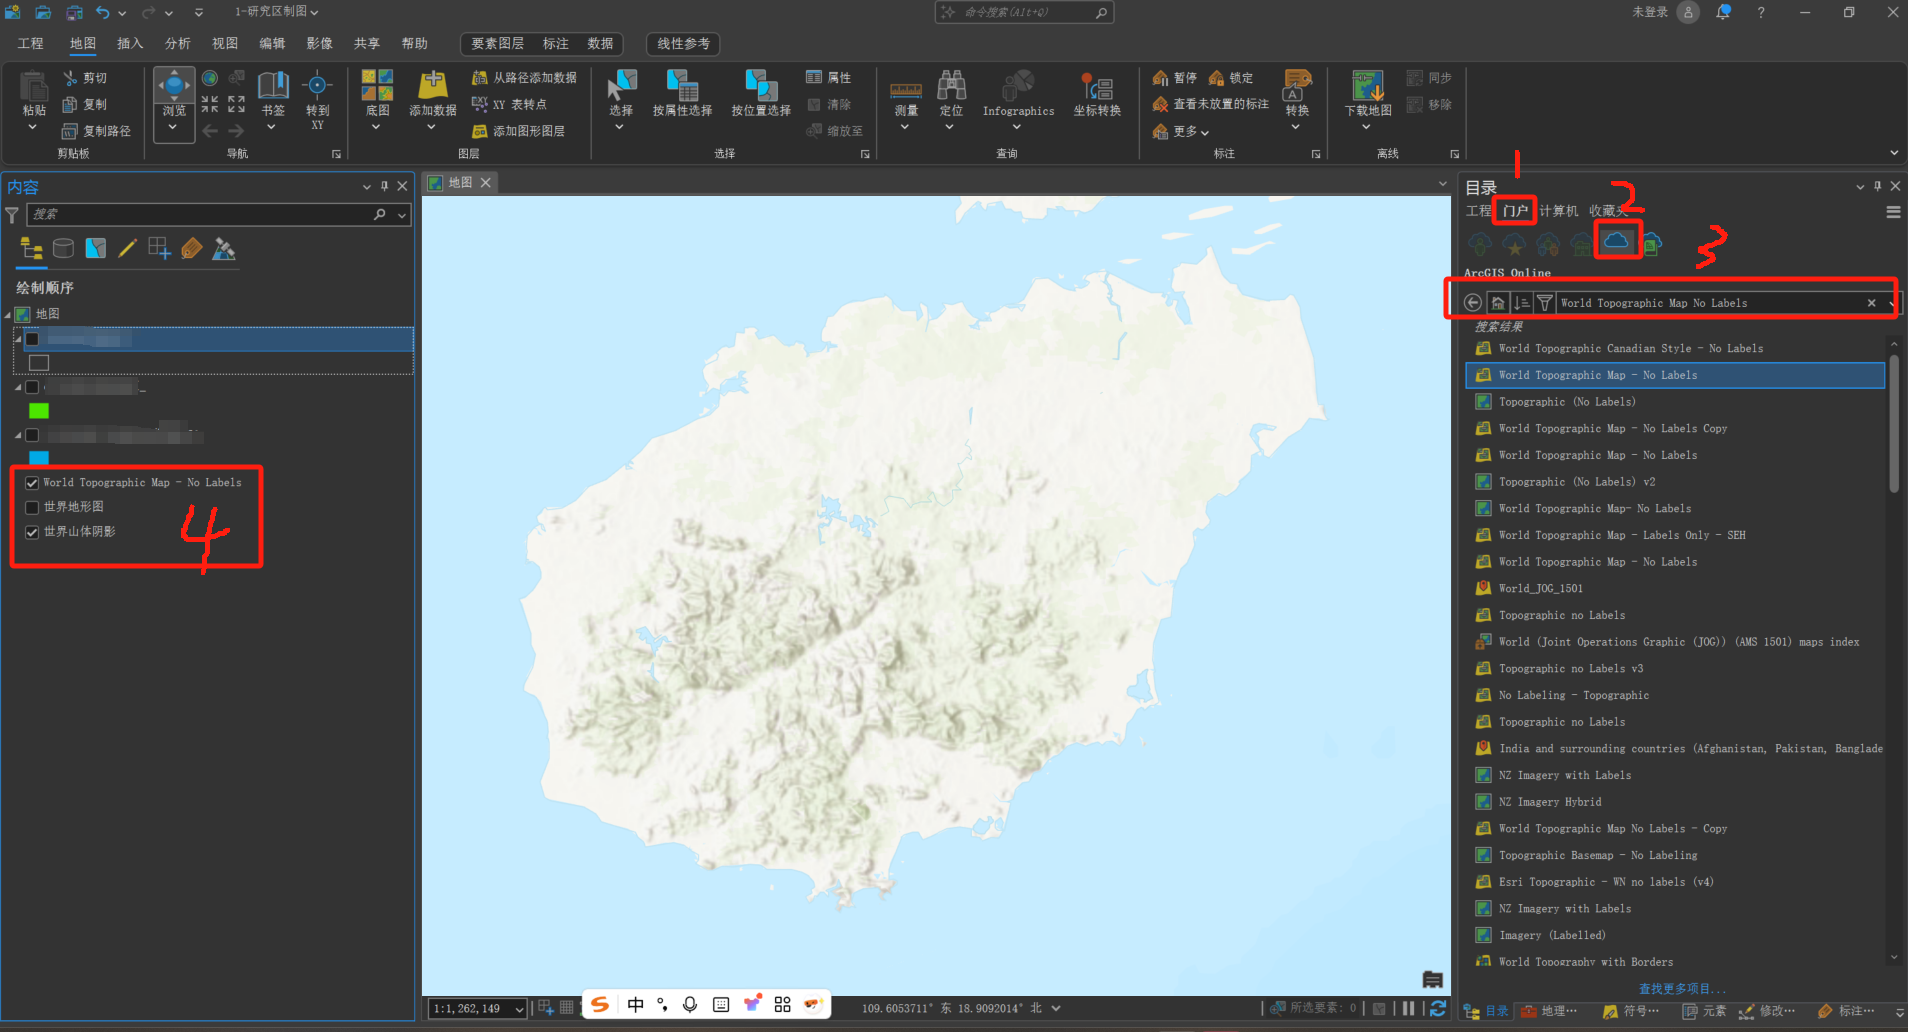Click the Locate (定位) binoculars icon
This screenshot has width=1908, height=1032.
[x=951, y=87]
